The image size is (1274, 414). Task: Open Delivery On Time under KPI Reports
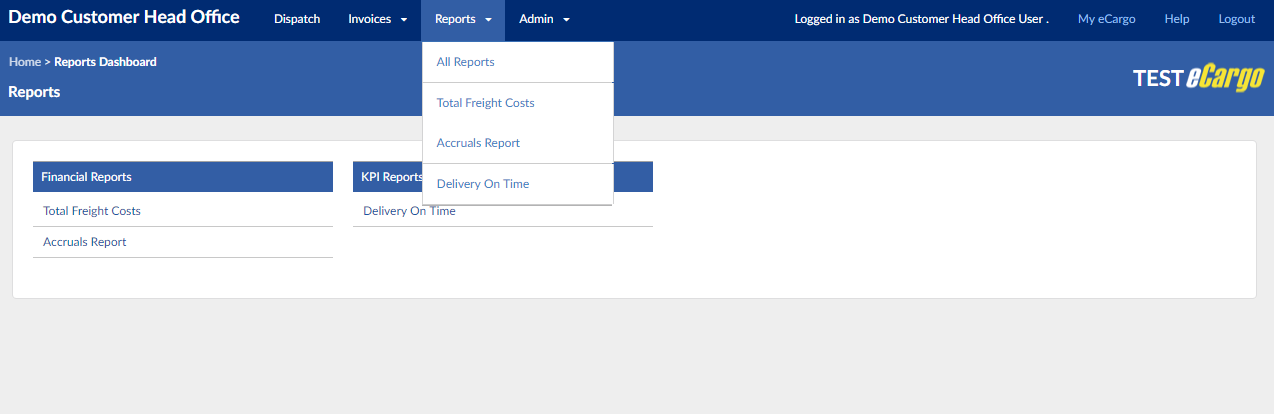[x=409, y=211]
